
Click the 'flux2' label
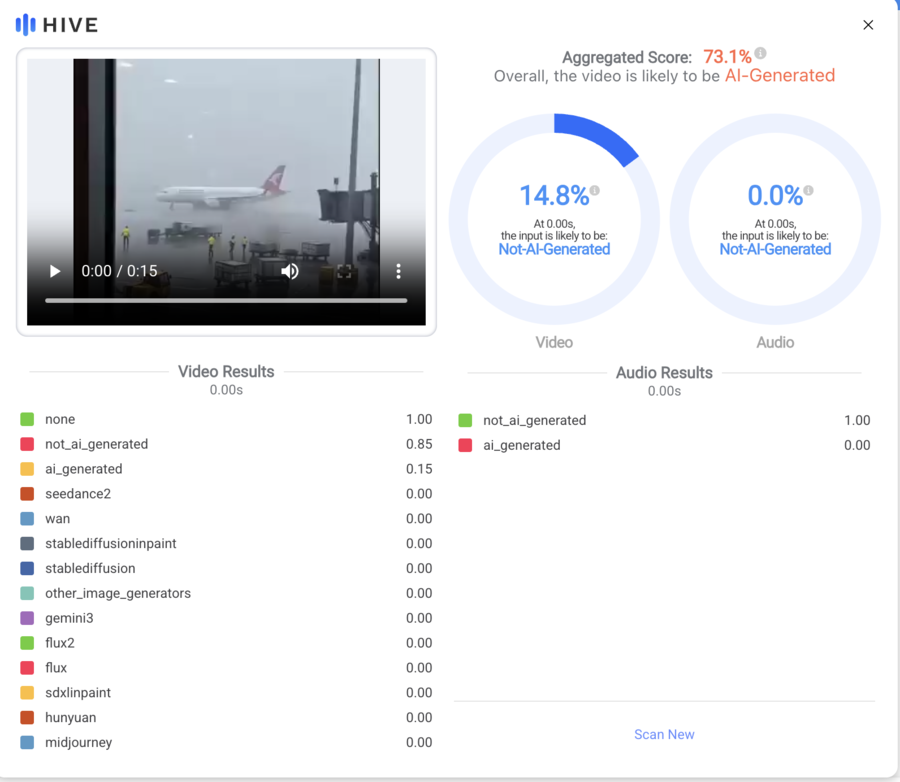point(60,643)
